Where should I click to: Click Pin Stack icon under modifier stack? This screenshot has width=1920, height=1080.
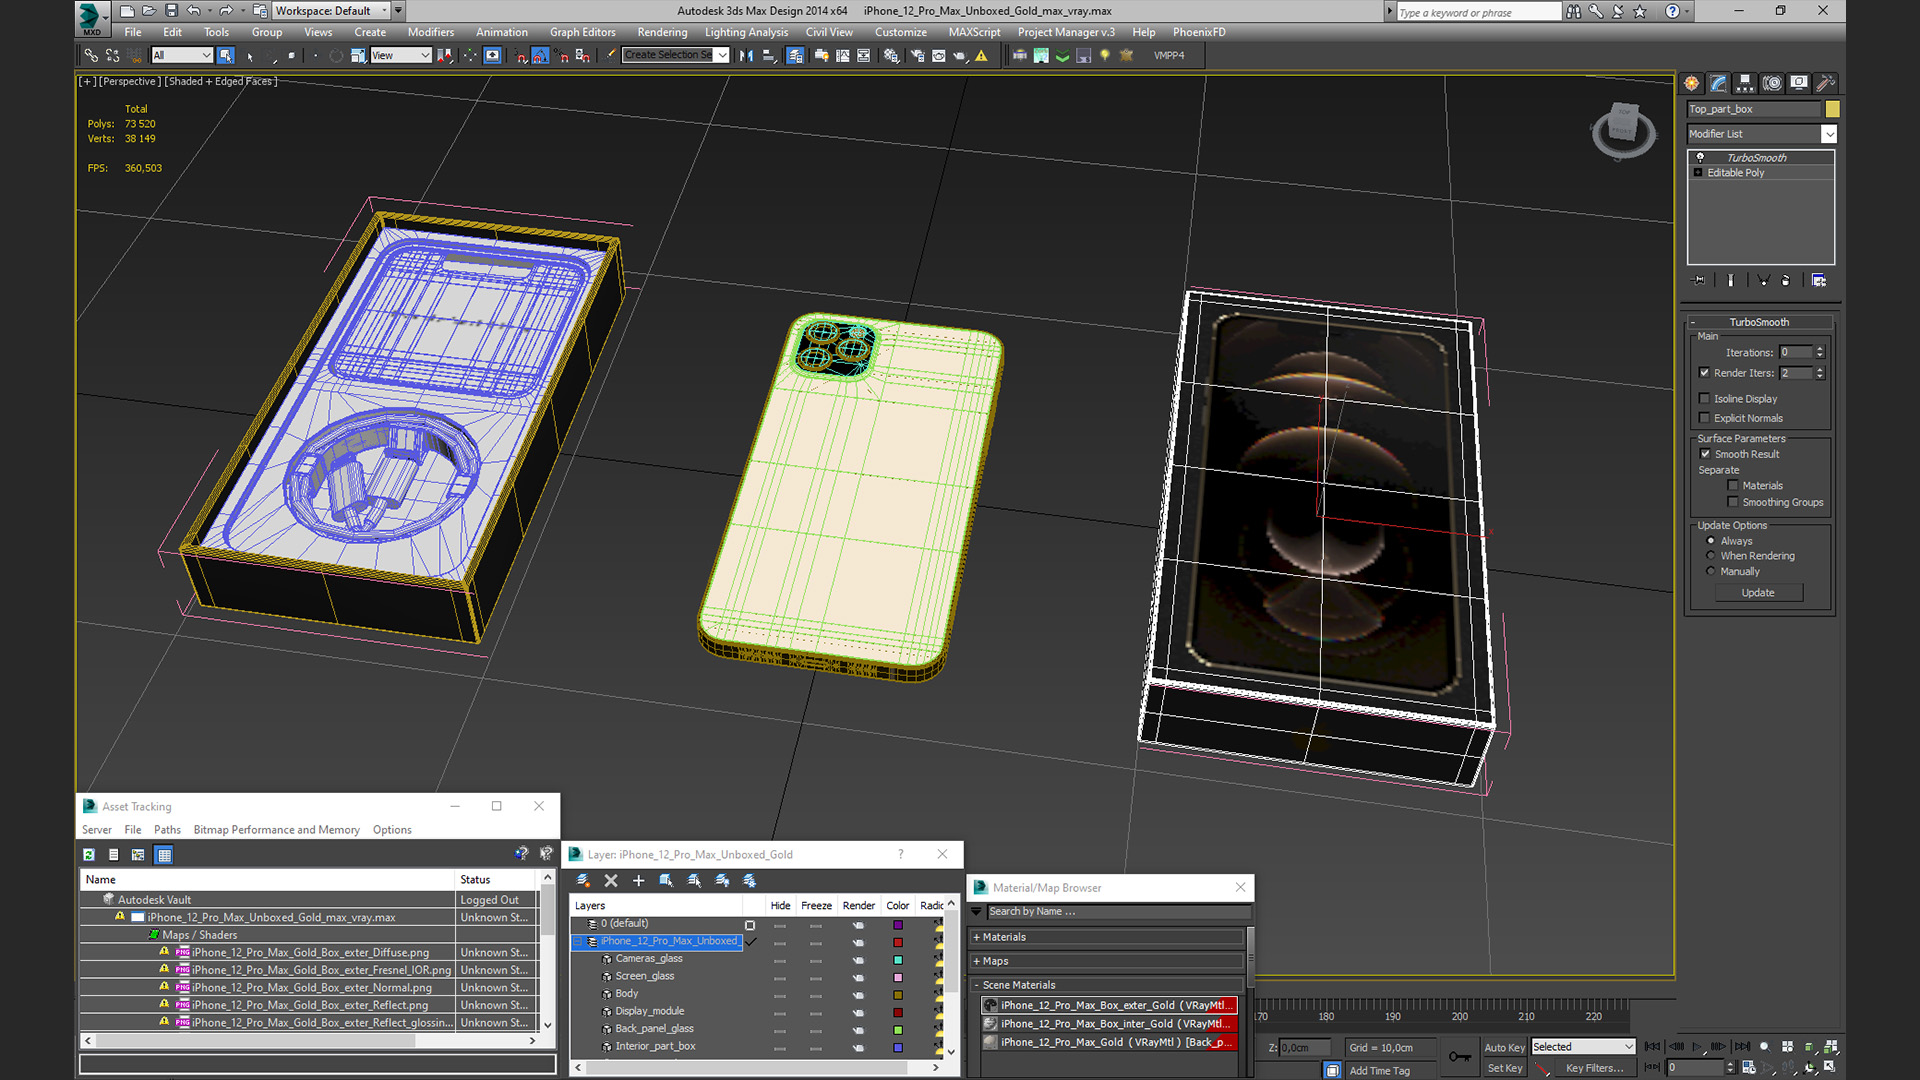click(1698, 281)
